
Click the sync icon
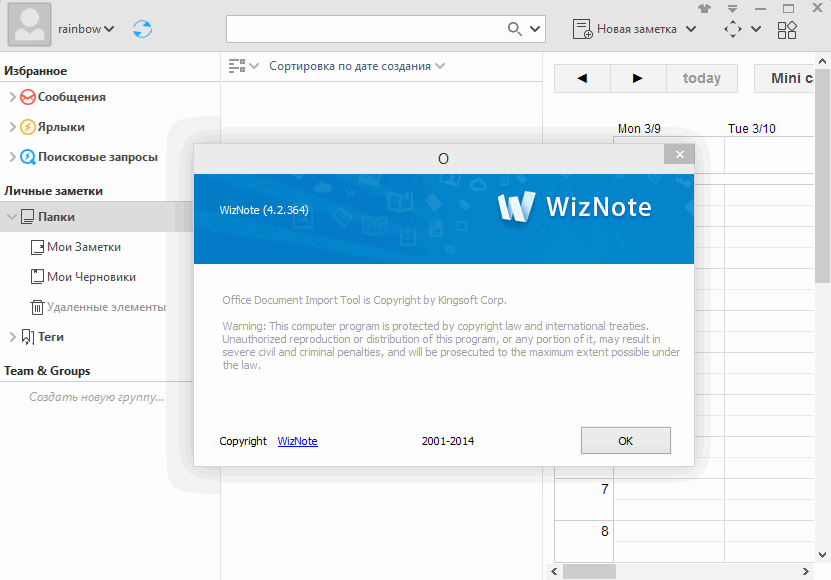coord(142,29)
